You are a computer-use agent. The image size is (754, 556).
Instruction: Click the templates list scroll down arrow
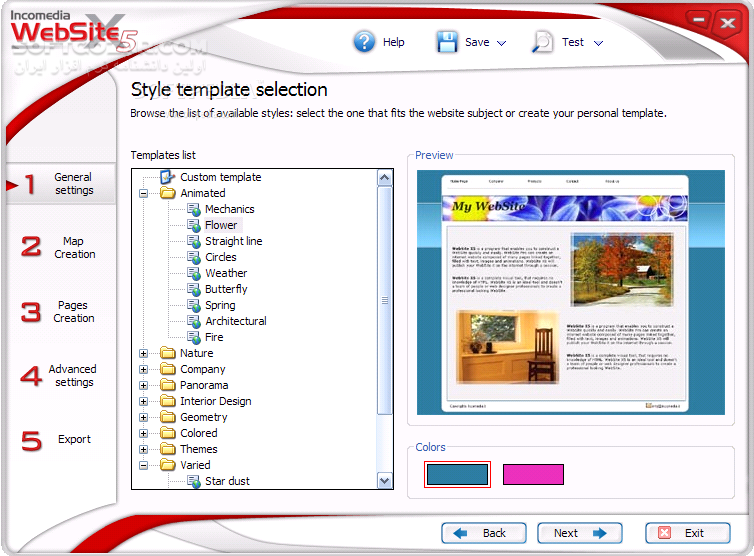385,480
